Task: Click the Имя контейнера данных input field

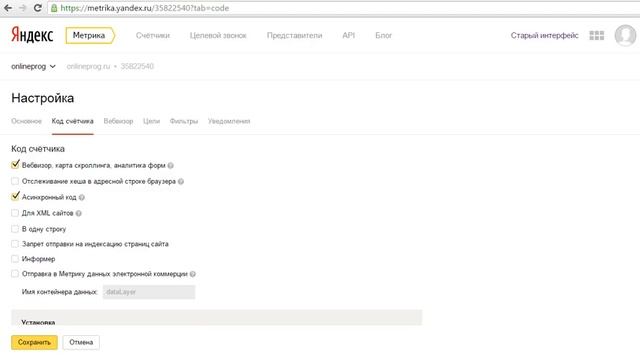Action: 149,292
